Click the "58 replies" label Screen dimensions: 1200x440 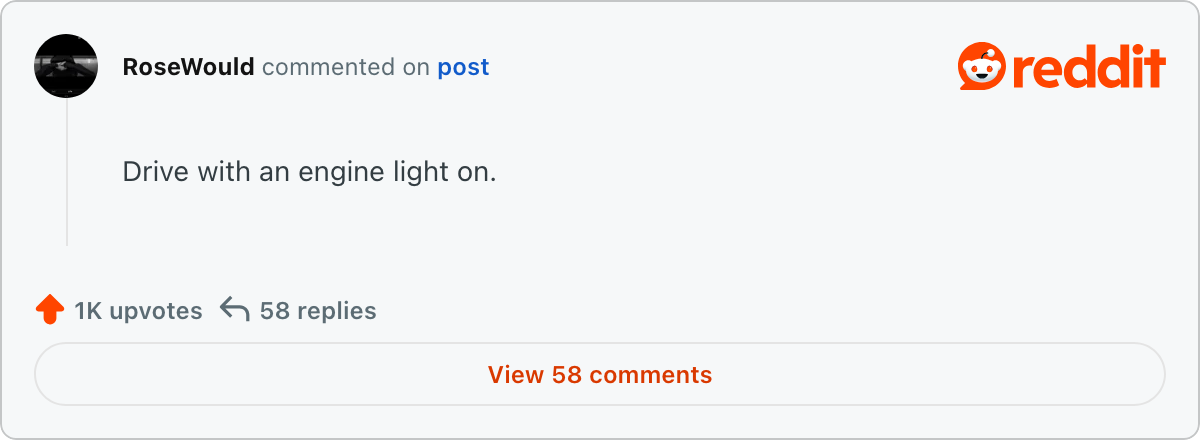[x=318, y=311]
